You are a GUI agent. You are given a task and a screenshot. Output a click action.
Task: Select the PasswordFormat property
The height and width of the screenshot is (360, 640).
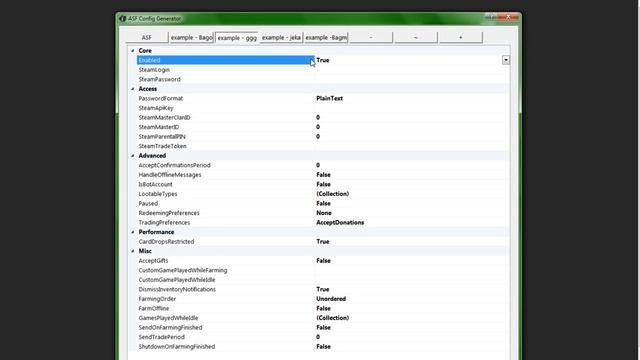[x=160, y=98]
